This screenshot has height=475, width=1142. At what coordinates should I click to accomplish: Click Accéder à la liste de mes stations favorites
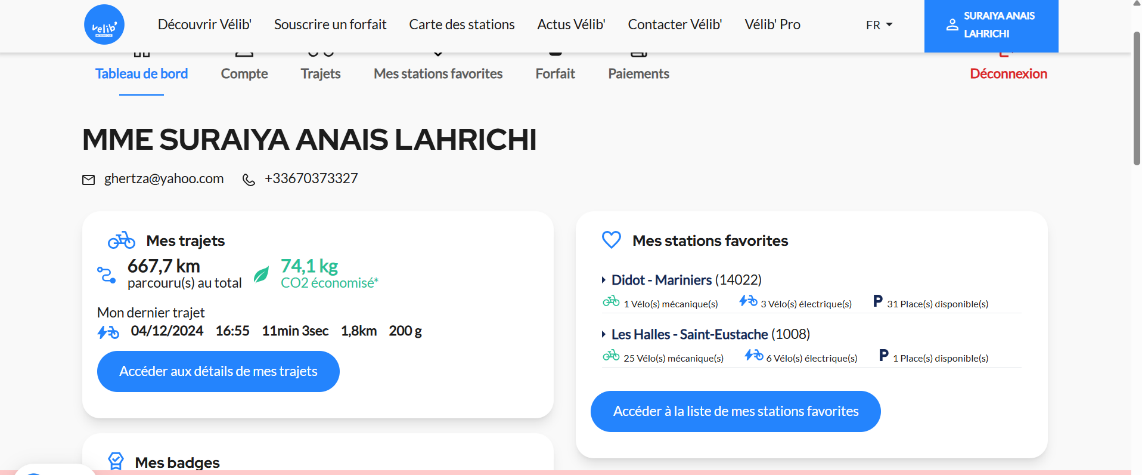[735, 411]
